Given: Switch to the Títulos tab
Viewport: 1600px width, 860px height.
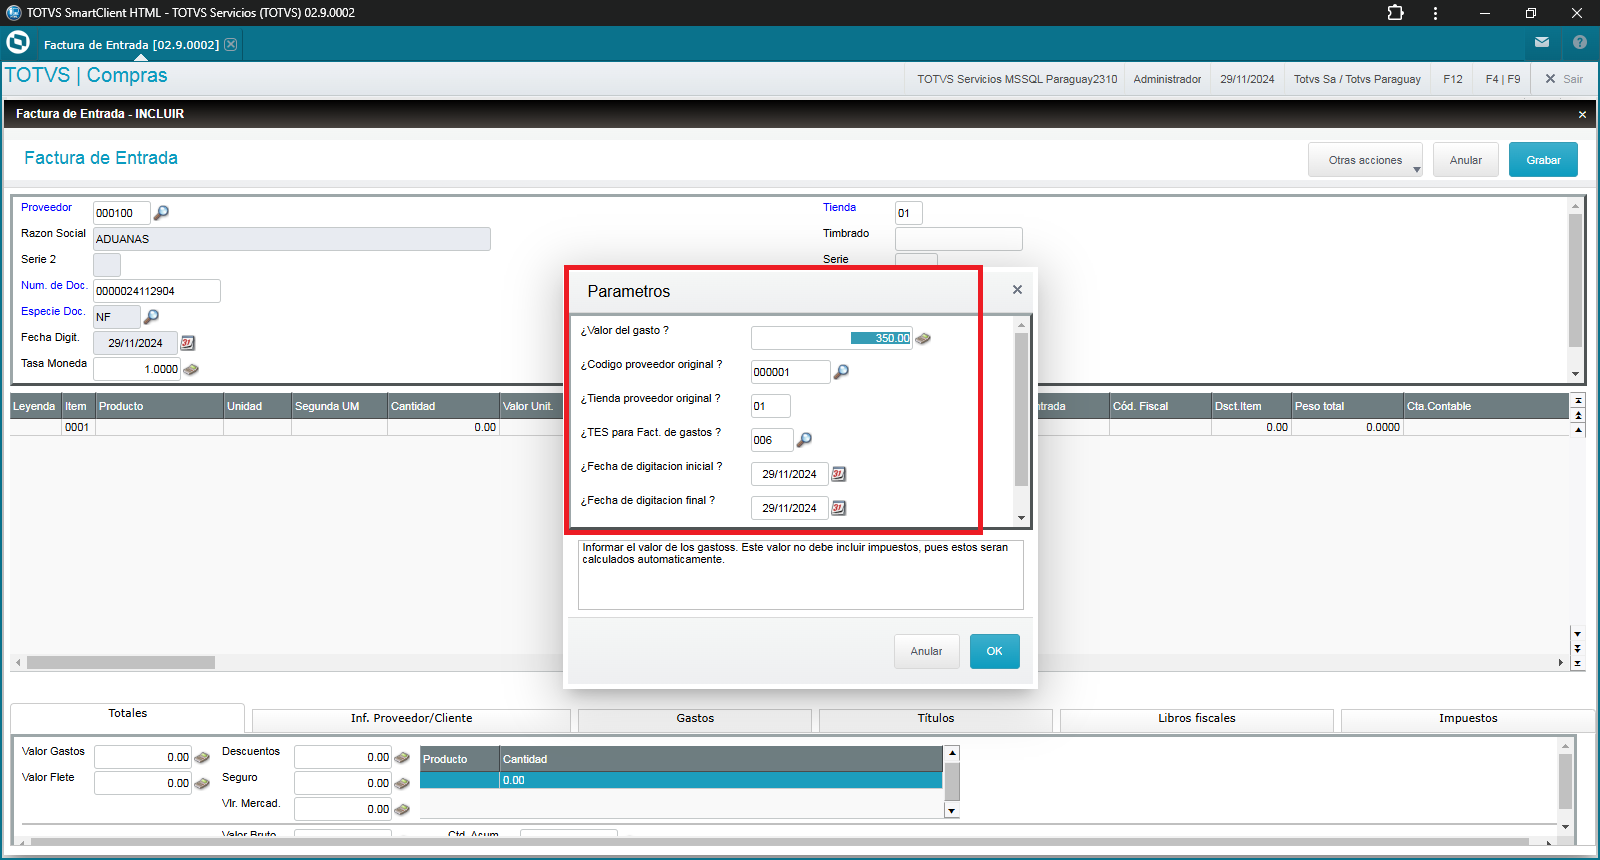Looking at the screenshot, I should (x=936, y=719).
